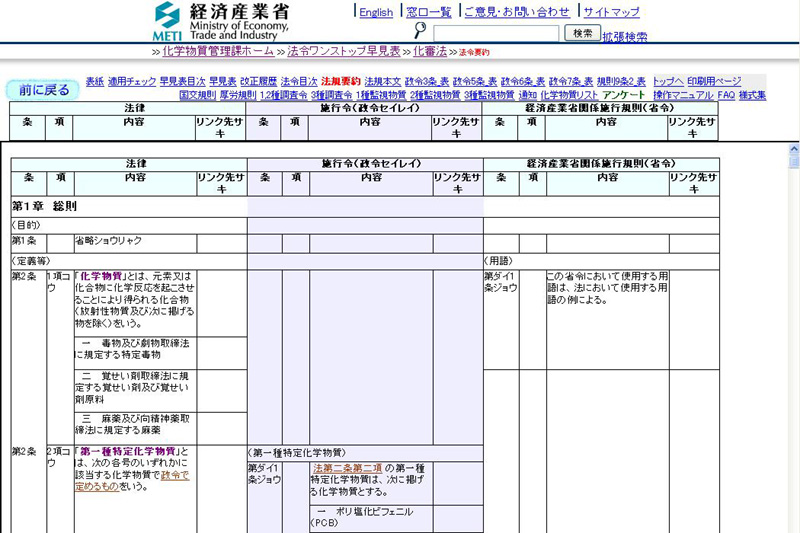Screen dimensions: 800x533
Task: Open the 拡張検索 advanced search link
Action: point(625,36)
